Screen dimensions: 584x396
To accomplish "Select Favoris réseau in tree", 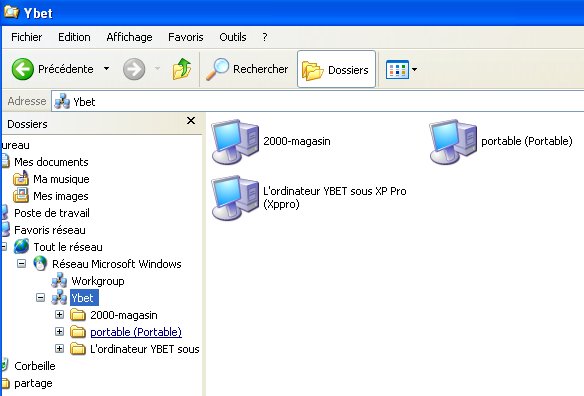I will pyautogui.click(x=50, y=230).
